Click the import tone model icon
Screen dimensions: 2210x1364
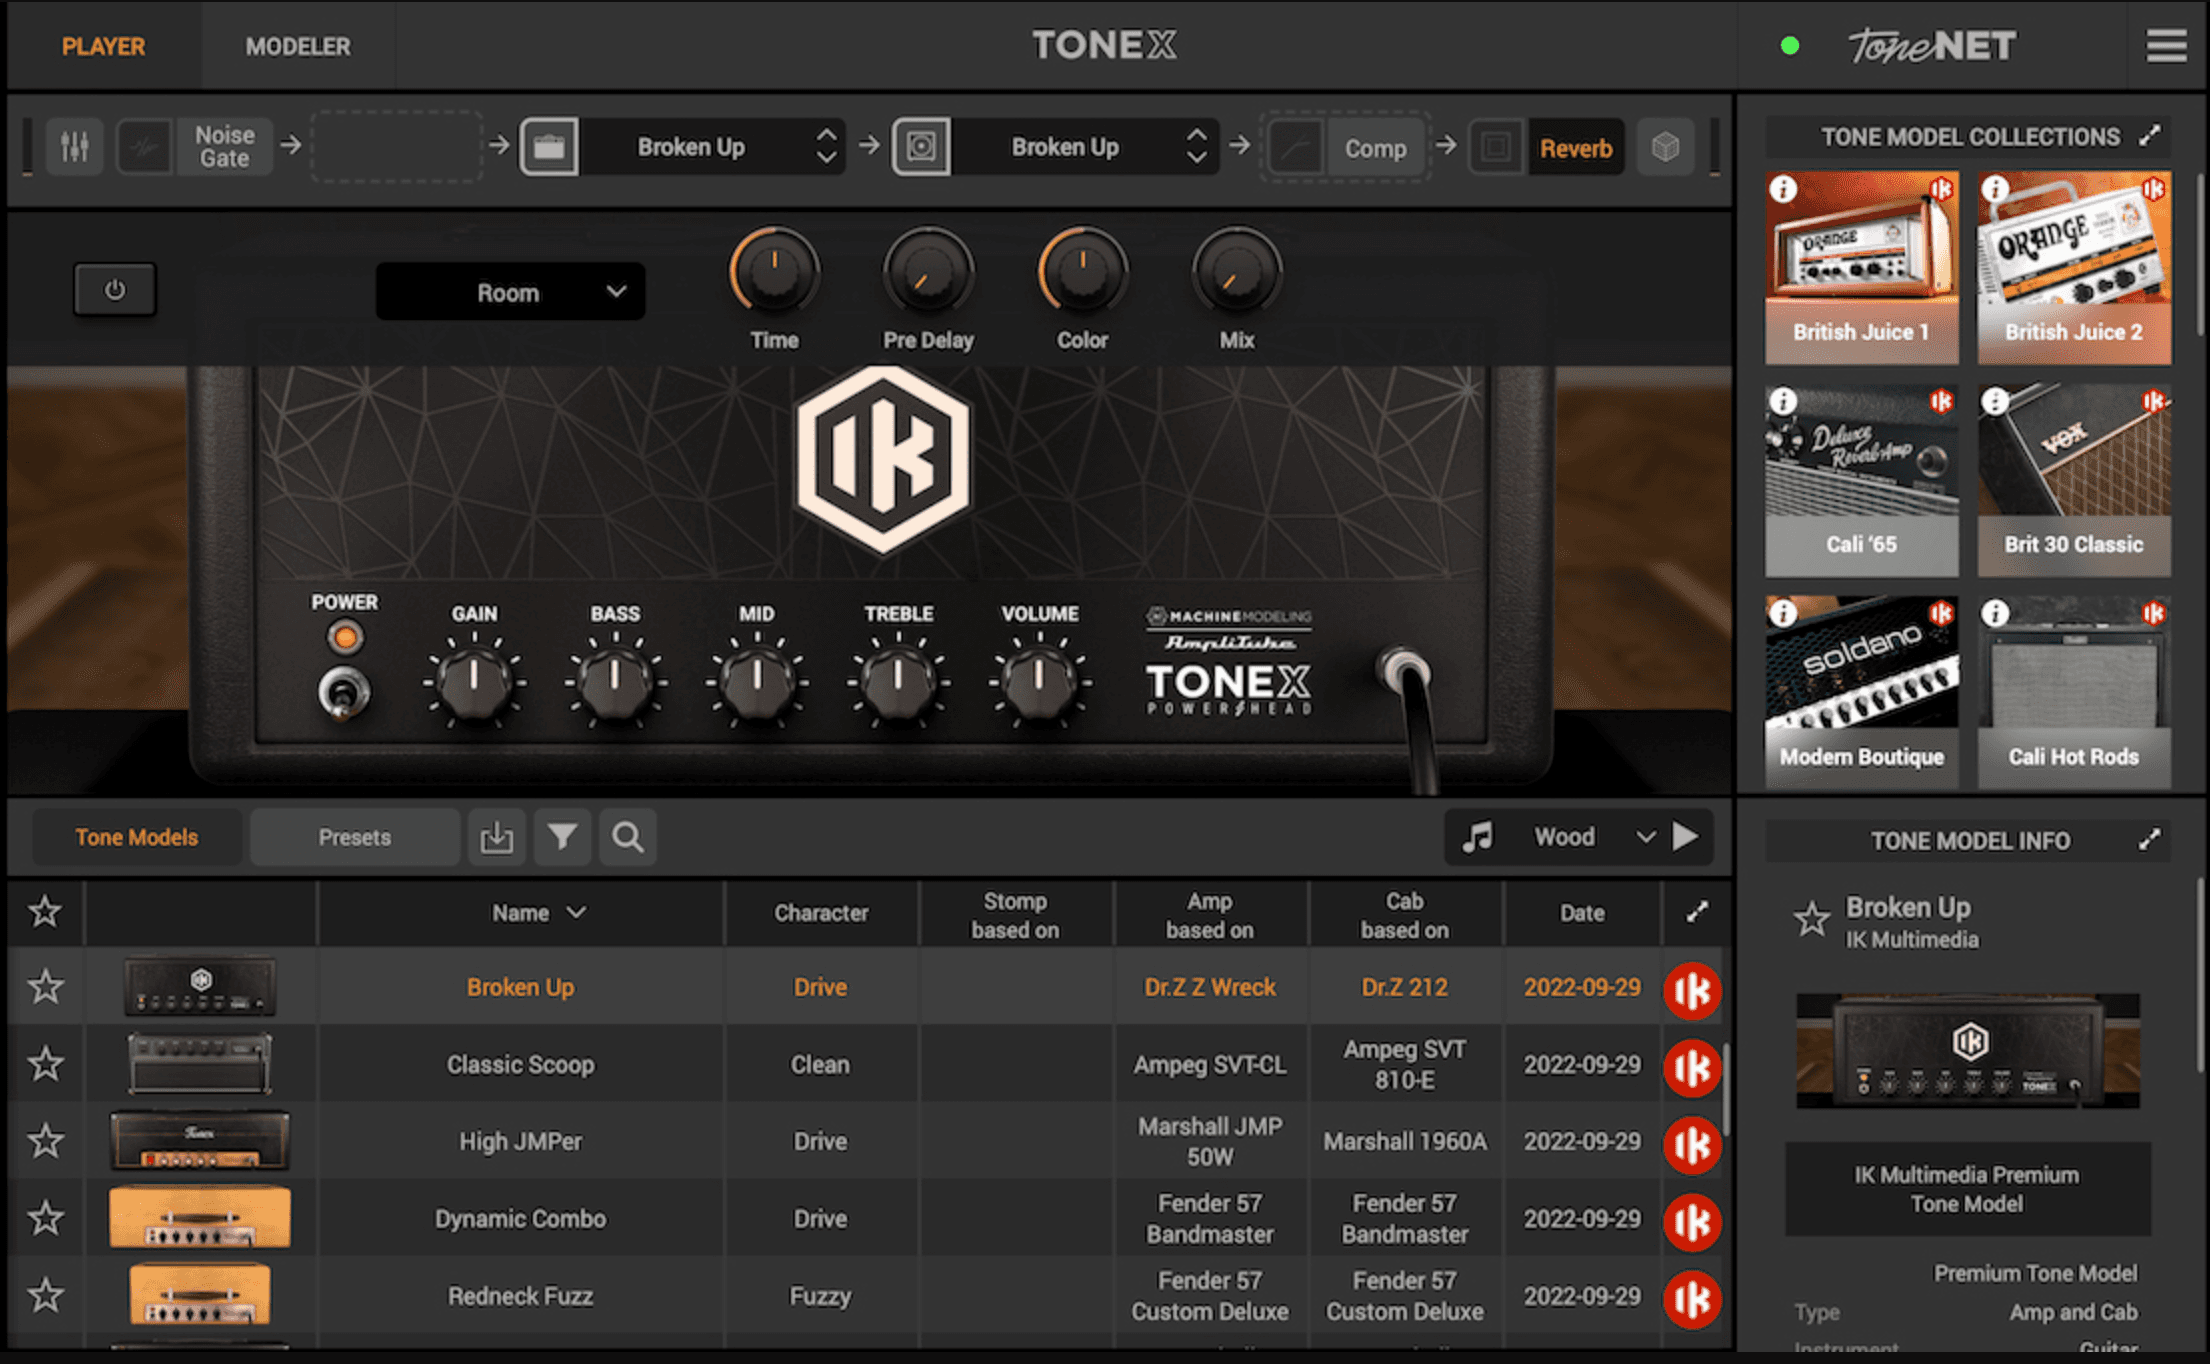(x=496, y=837)
